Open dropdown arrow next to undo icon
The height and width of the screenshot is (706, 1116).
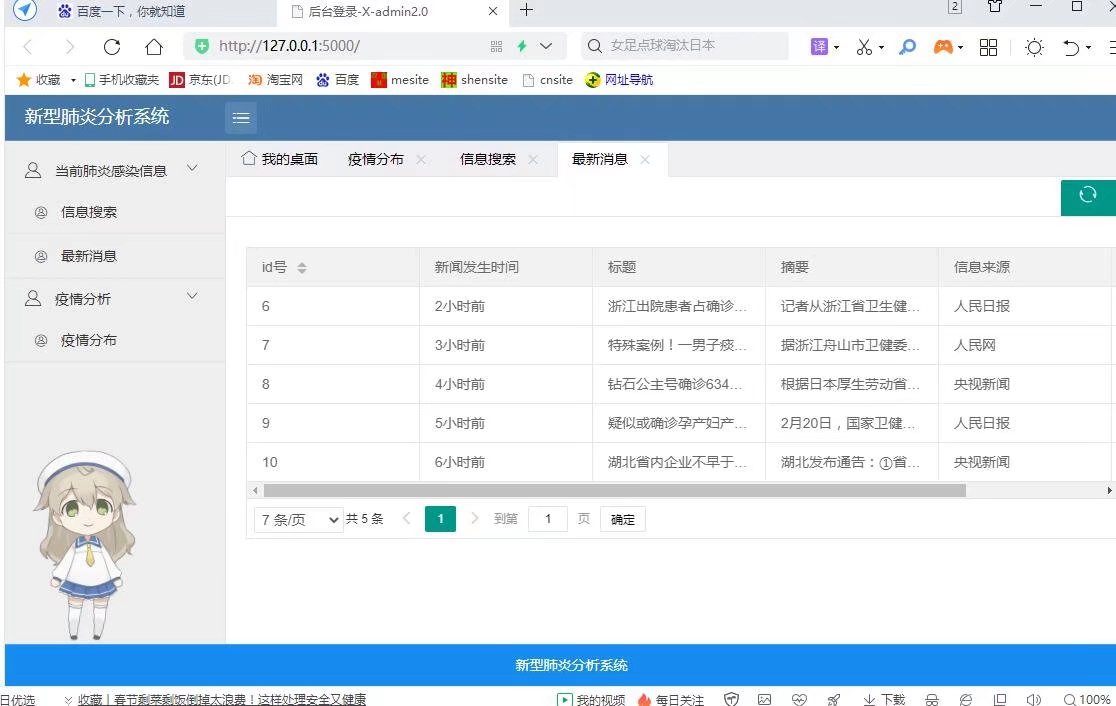[1088, 48]
